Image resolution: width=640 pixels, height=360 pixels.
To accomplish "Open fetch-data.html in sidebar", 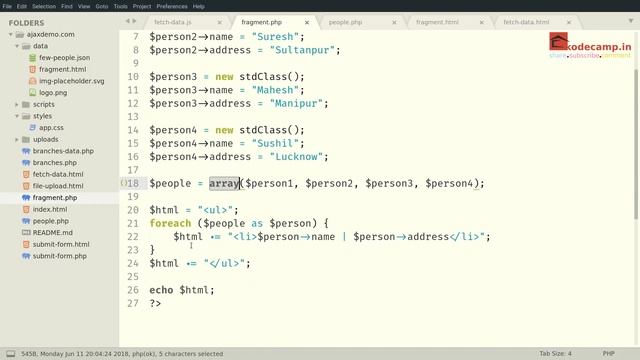I will click(x=58, y=174).
